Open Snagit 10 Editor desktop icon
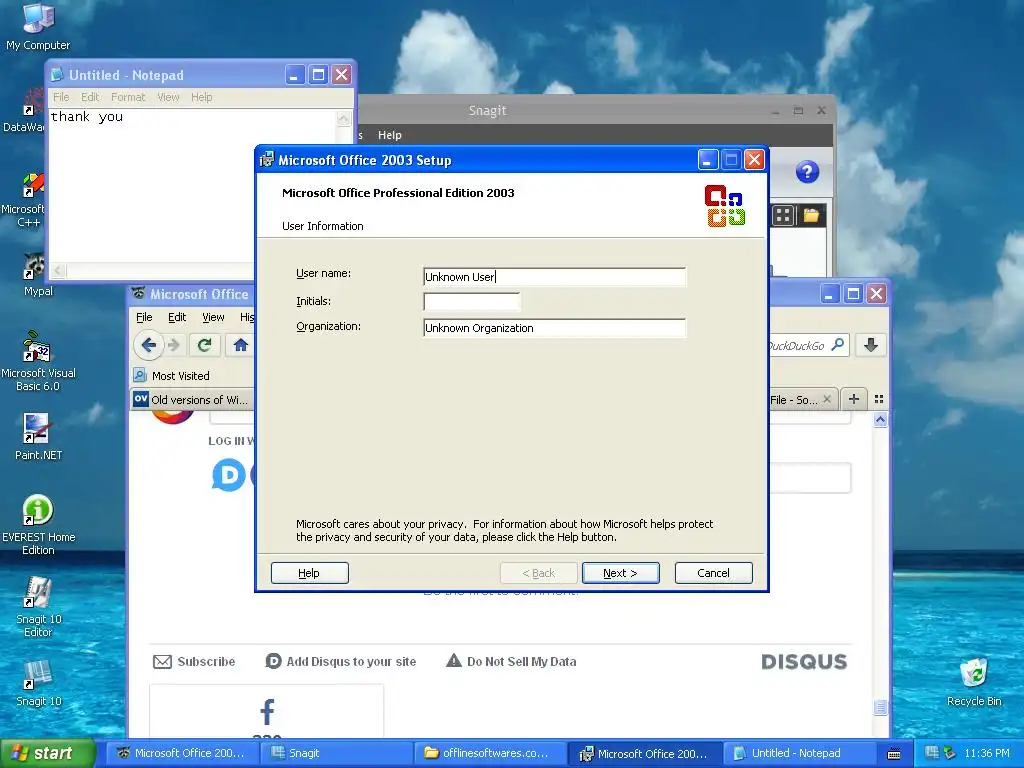Image resolution: width=1024 pixels, height=768 pixels. (x=38, y=607)
